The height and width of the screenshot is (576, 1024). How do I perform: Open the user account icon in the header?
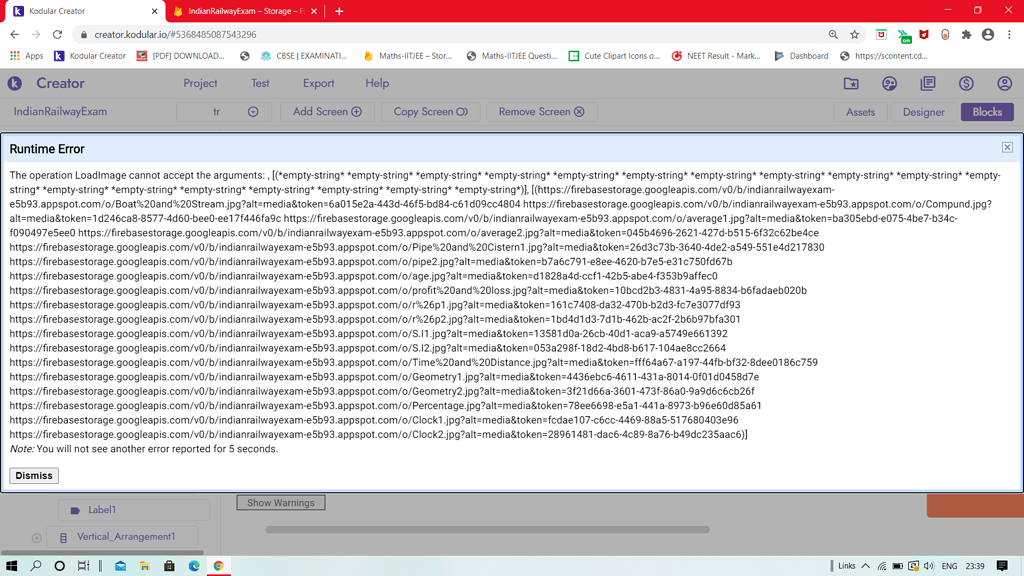pos(1004,83)
